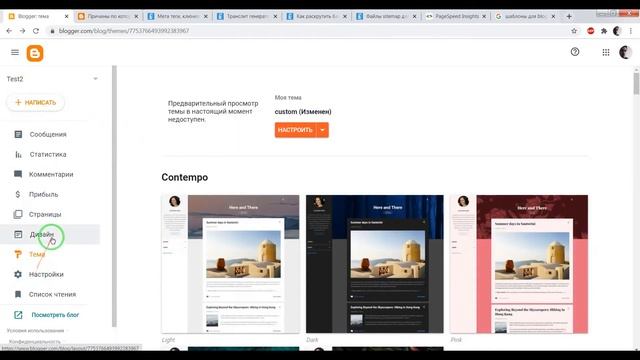Image resolution: width=640 pixels, height=360 pixels.
Task: Open the Google apps grid
Action: [x=606, y=52]
